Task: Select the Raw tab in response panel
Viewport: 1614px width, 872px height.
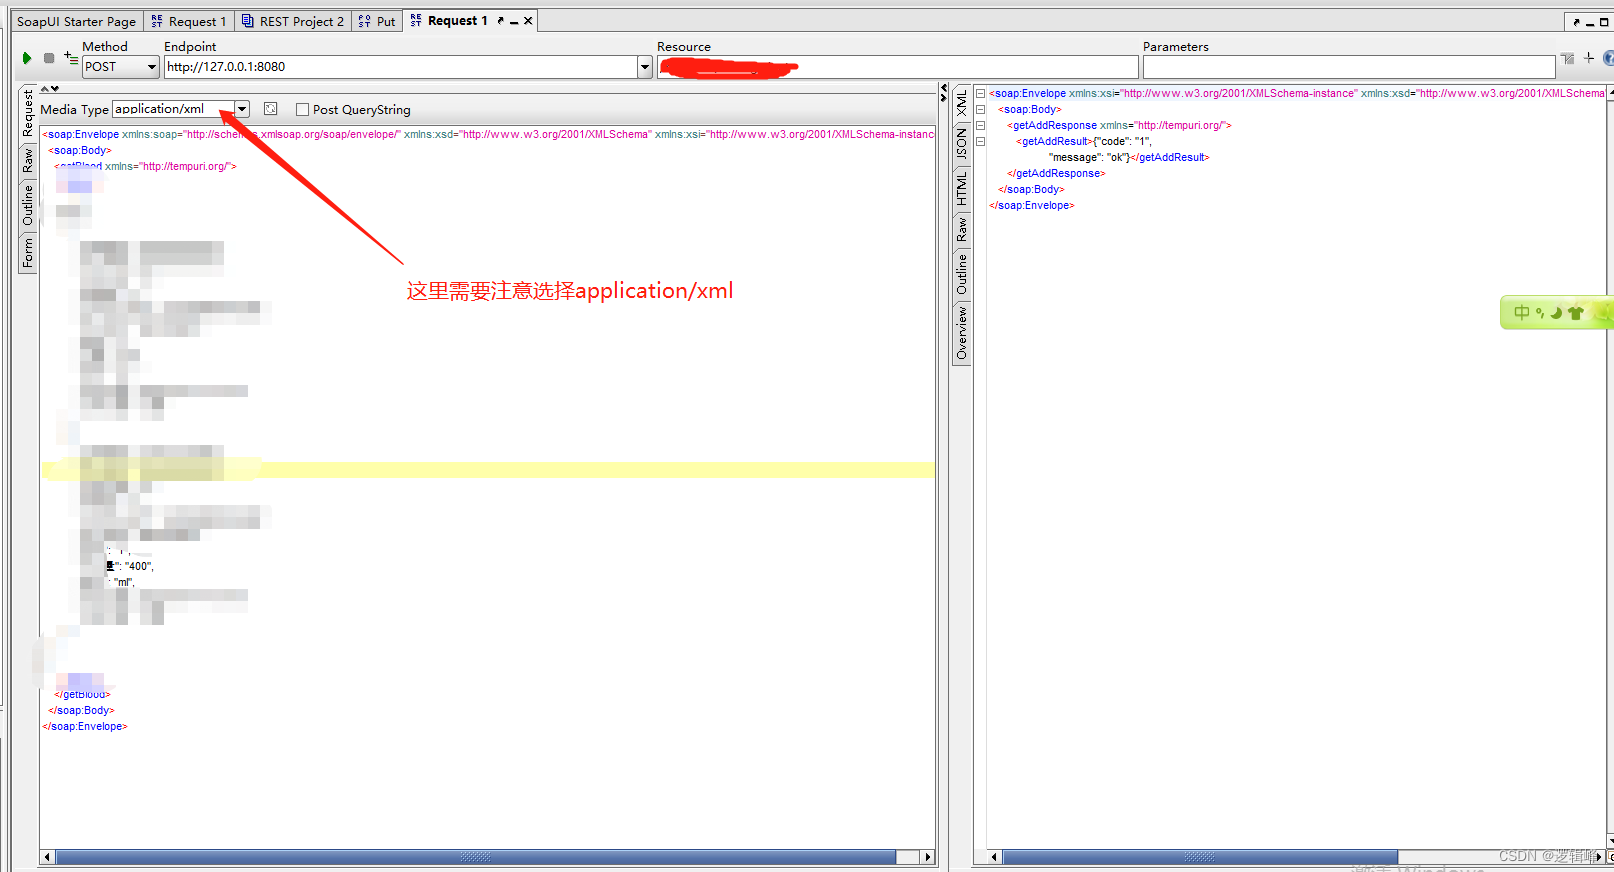Action: 962,230
